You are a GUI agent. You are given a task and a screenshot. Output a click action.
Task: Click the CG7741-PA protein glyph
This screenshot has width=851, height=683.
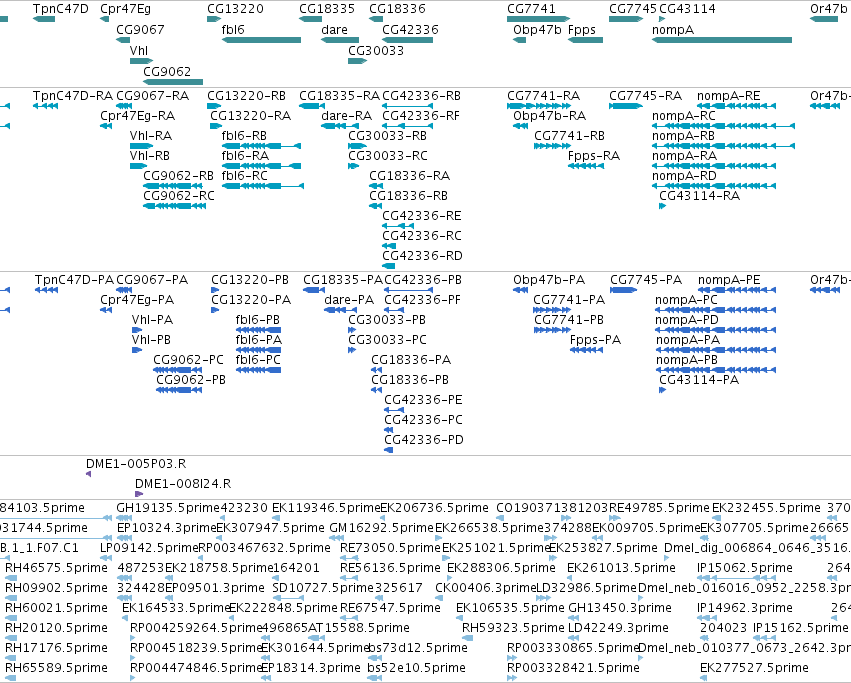click(551, 310)
